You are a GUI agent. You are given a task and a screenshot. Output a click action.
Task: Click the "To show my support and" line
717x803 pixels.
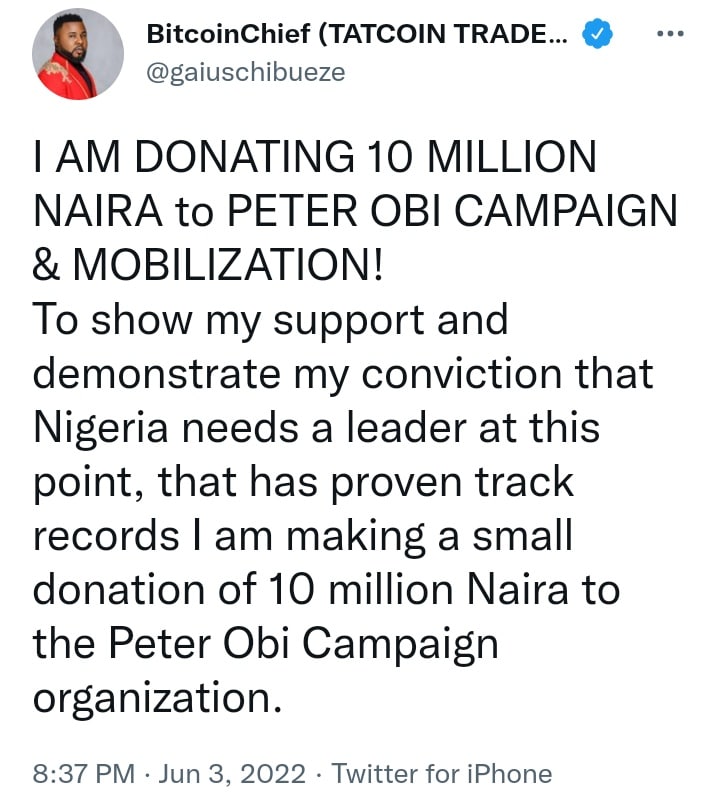tap(271, 320)
